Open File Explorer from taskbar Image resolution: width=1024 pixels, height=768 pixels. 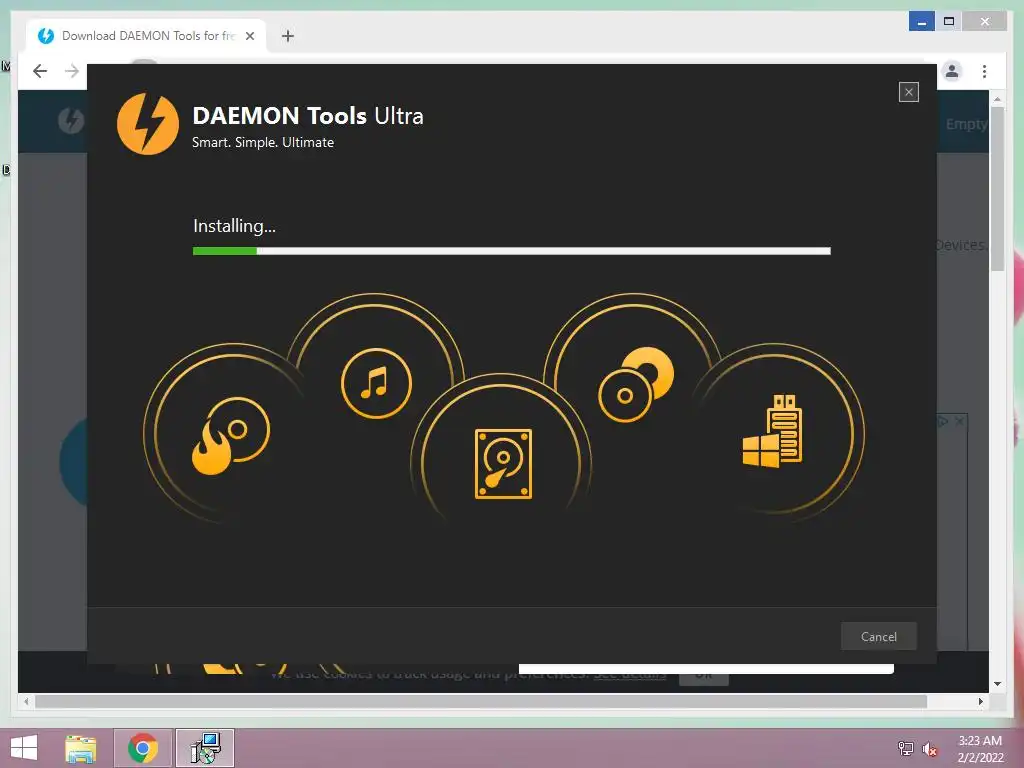pos(81,748)
